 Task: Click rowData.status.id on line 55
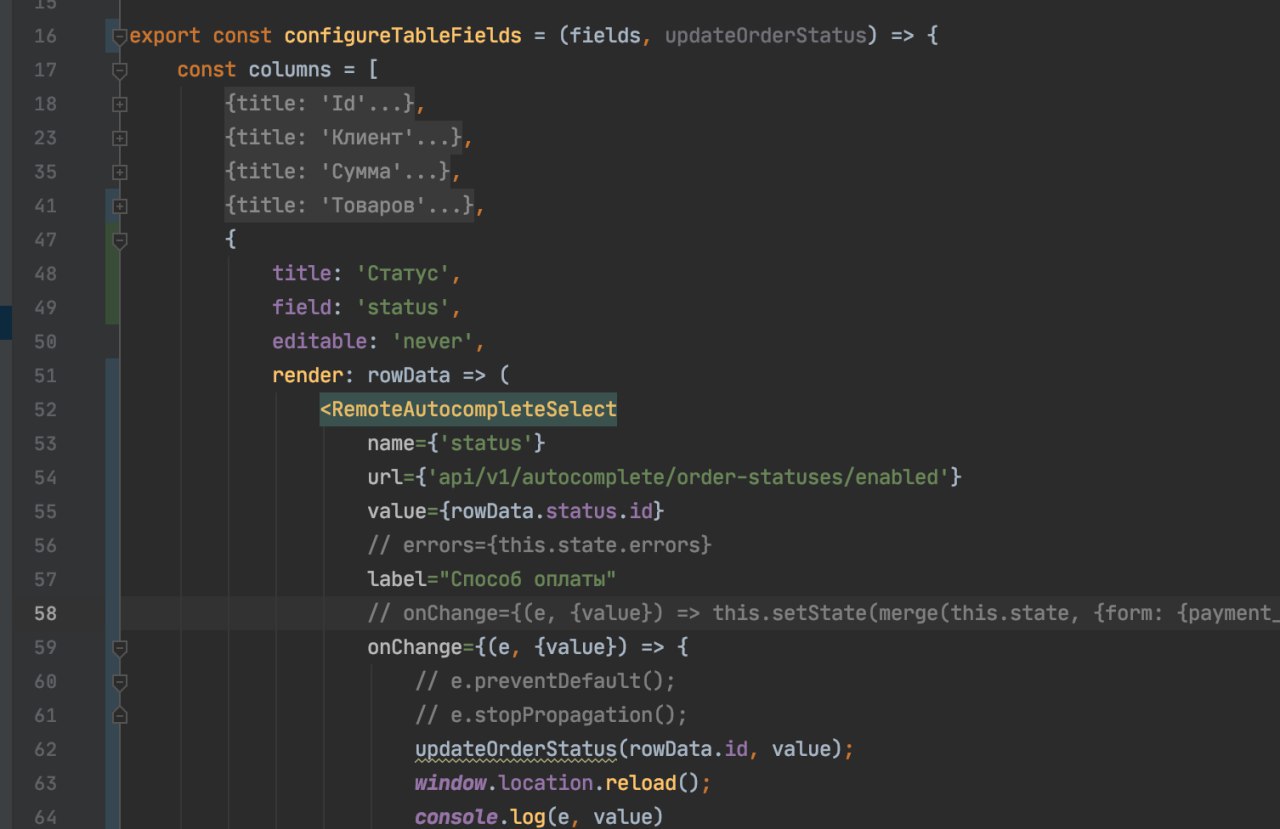coord(552,512)
